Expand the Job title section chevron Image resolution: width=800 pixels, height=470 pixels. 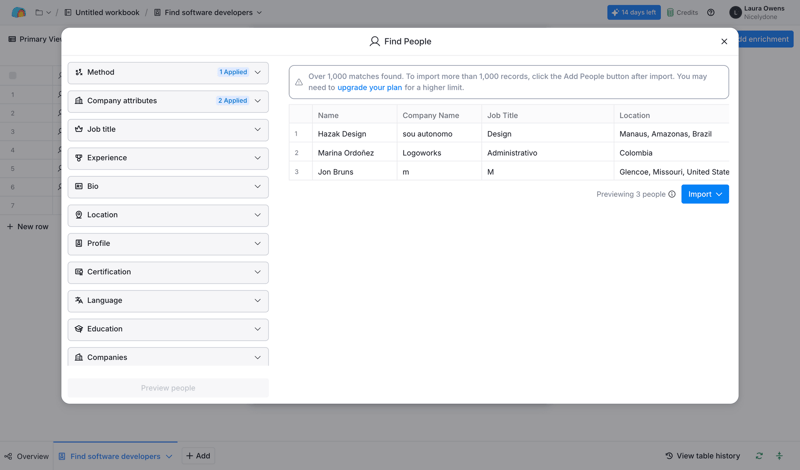point(258,130)
